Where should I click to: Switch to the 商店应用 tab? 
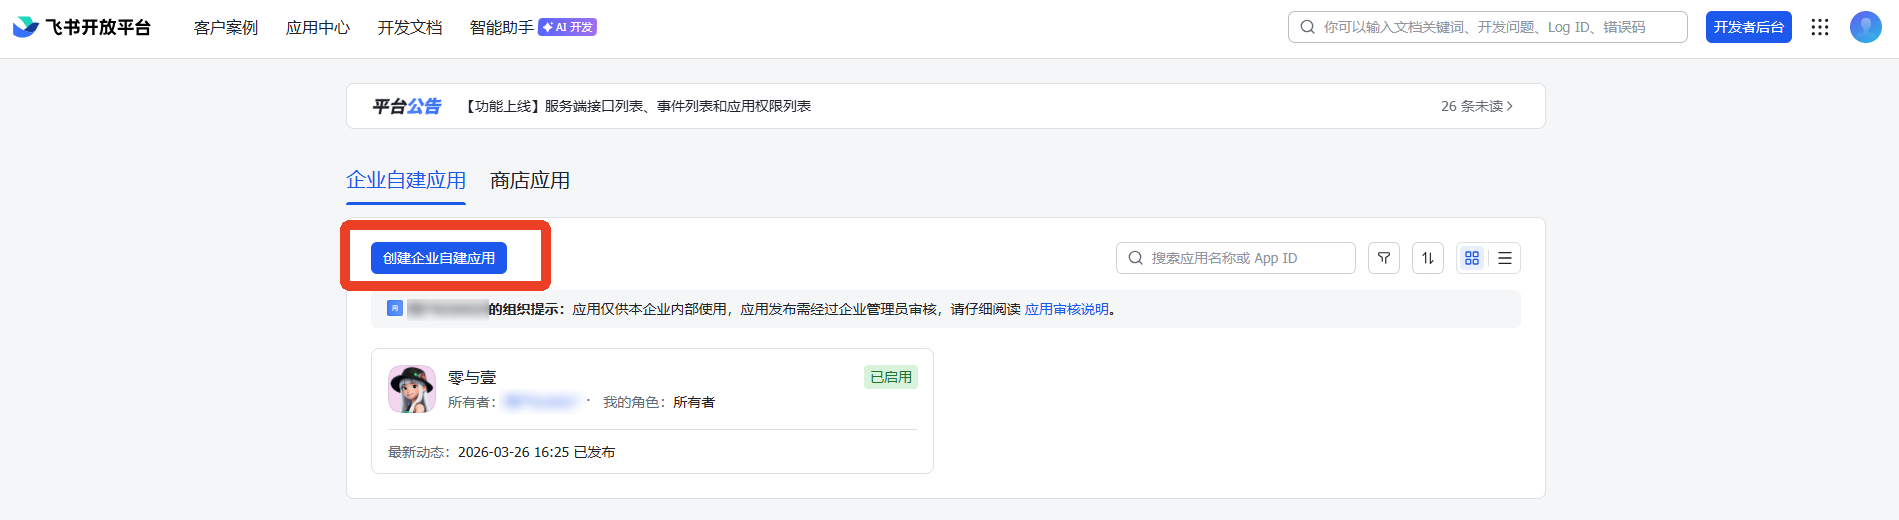click(530, 180)
